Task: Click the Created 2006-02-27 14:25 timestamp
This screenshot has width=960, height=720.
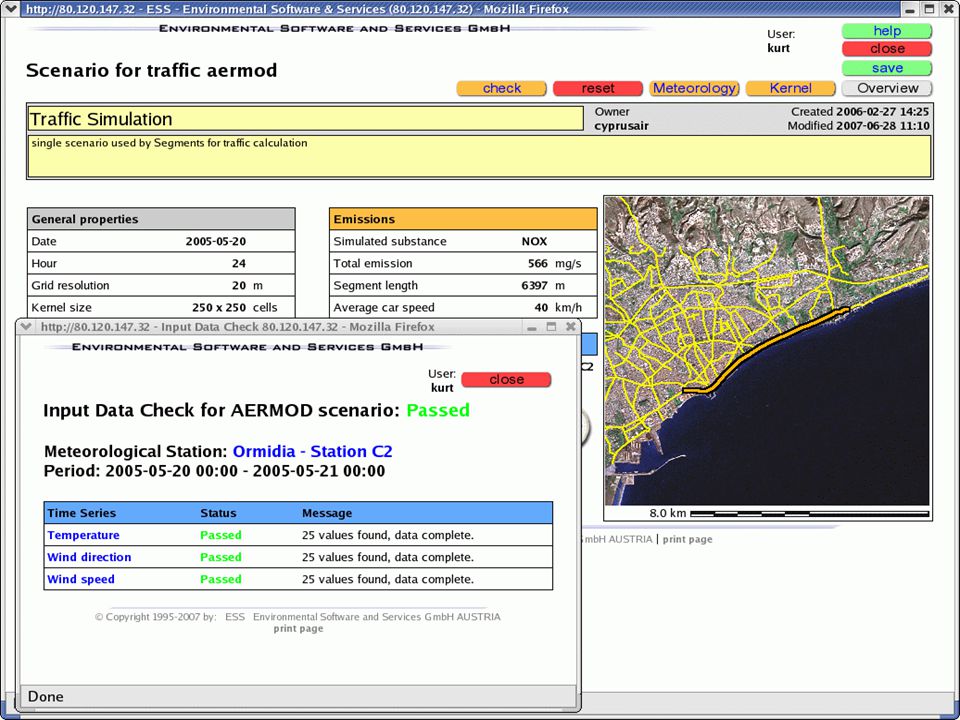Action: tap(860, 111)
